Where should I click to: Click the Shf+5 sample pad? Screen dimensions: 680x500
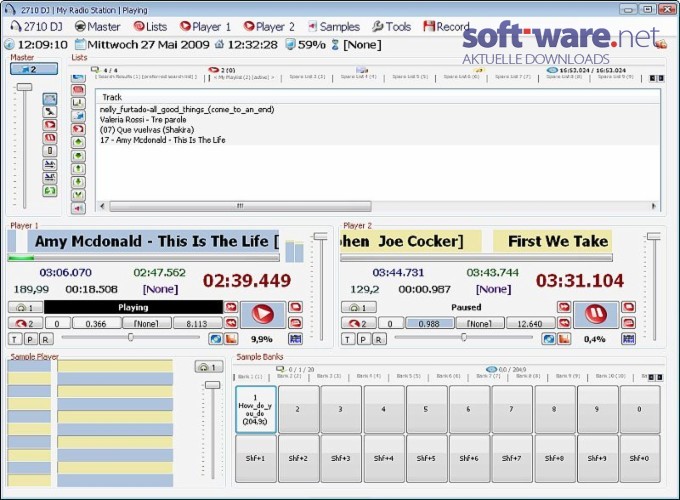426,458
